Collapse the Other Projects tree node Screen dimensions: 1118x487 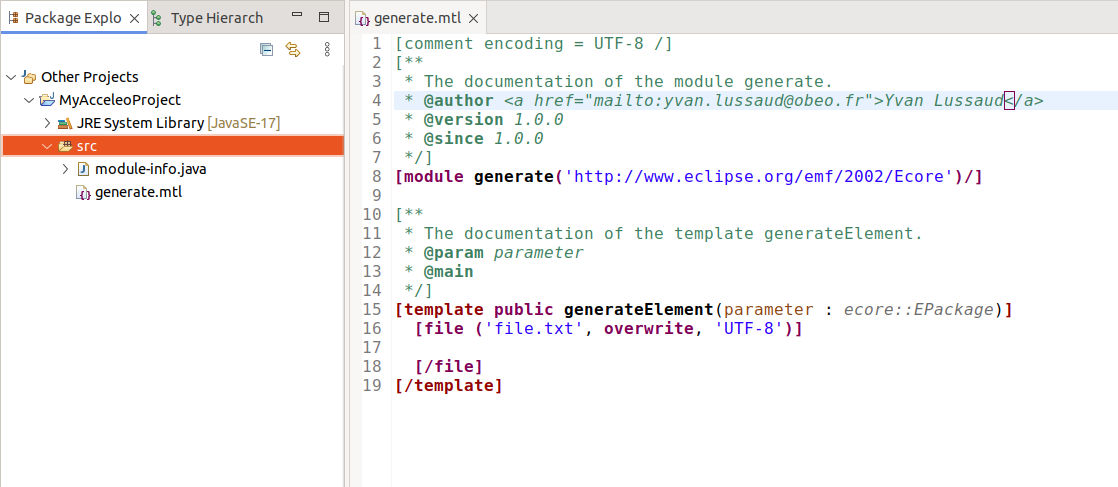pos(11,77)
